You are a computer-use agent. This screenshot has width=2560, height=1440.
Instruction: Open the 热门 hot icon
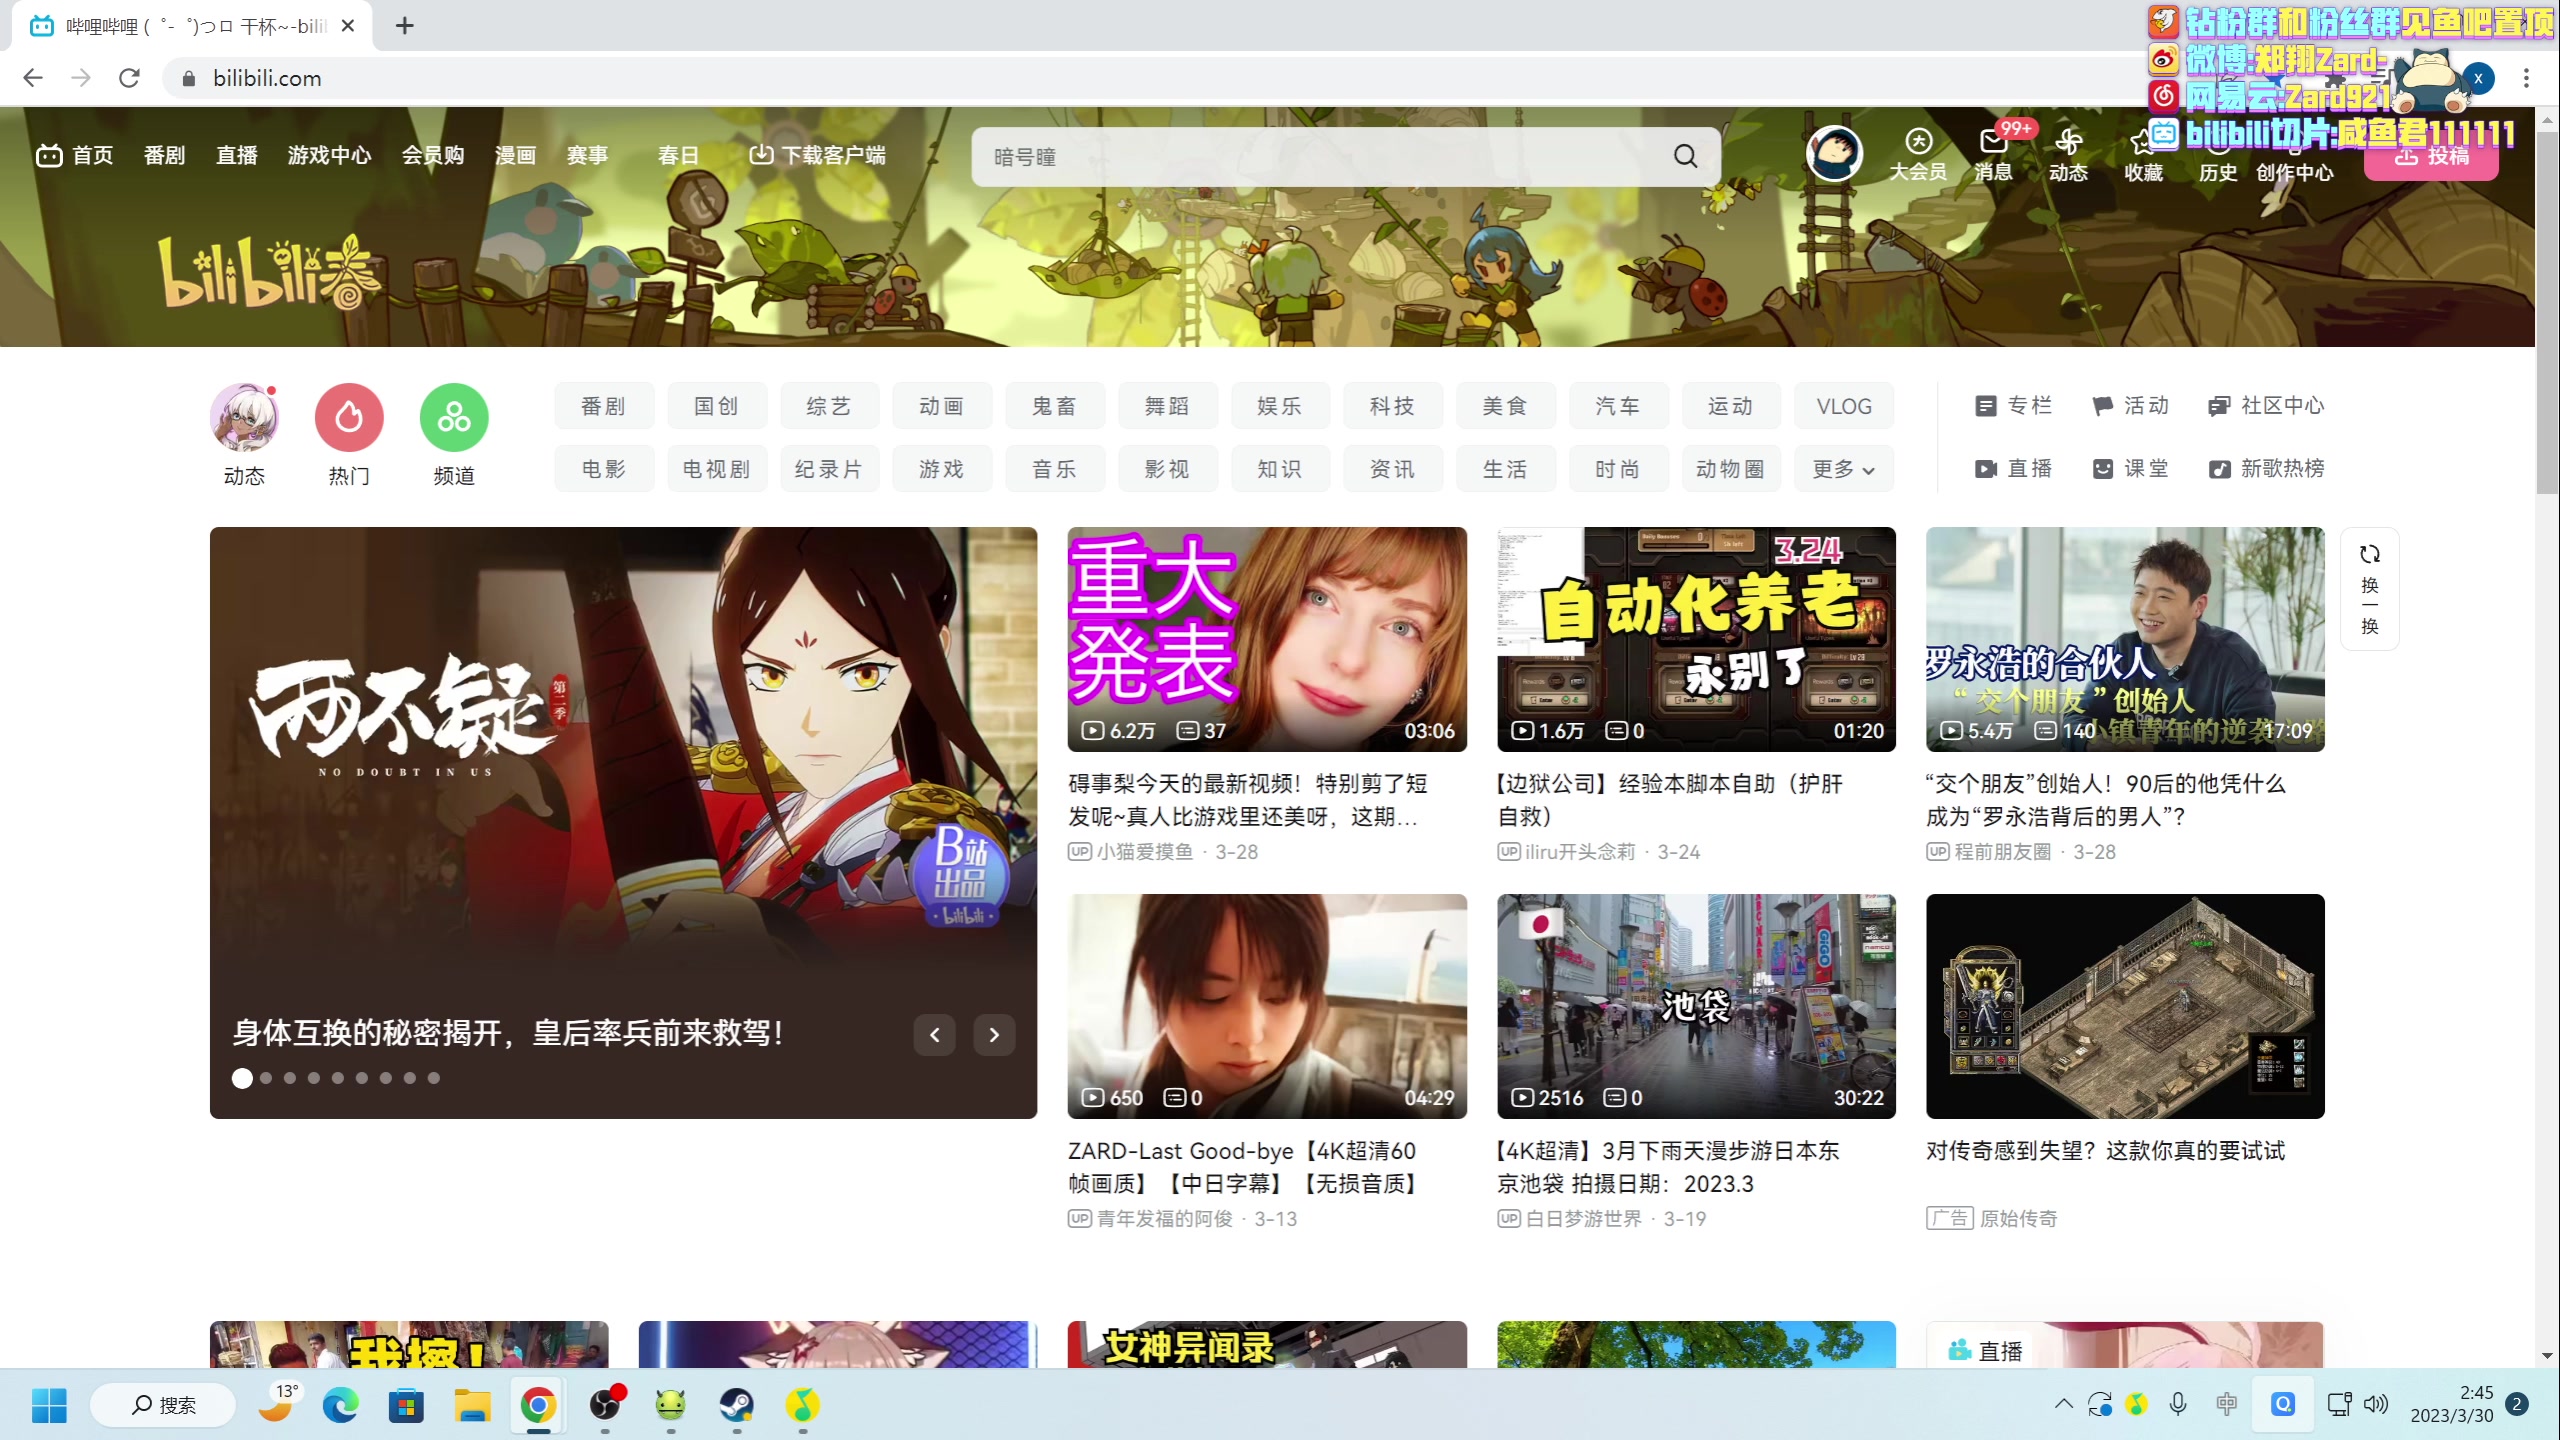pos(349,417)
